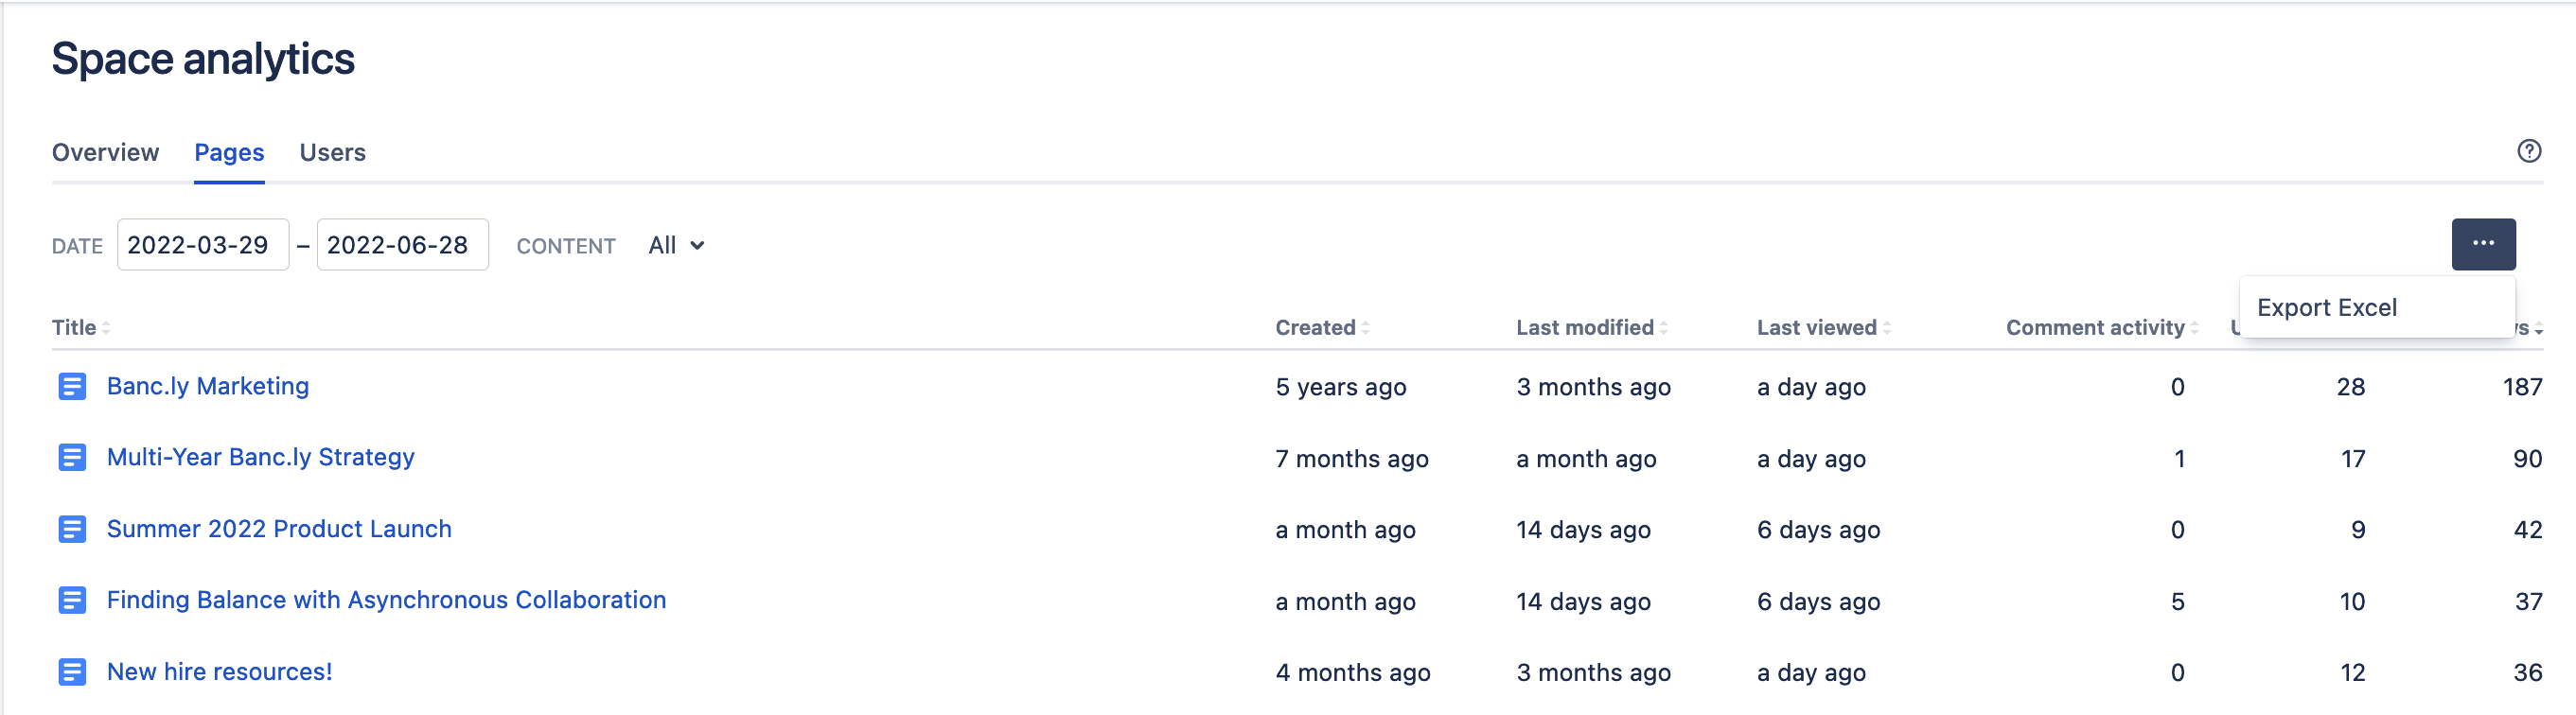Open the Content filter dropdown showing All
Image resolution: width=2576 pixels, height=715 pixels.
tap(676, 245)
